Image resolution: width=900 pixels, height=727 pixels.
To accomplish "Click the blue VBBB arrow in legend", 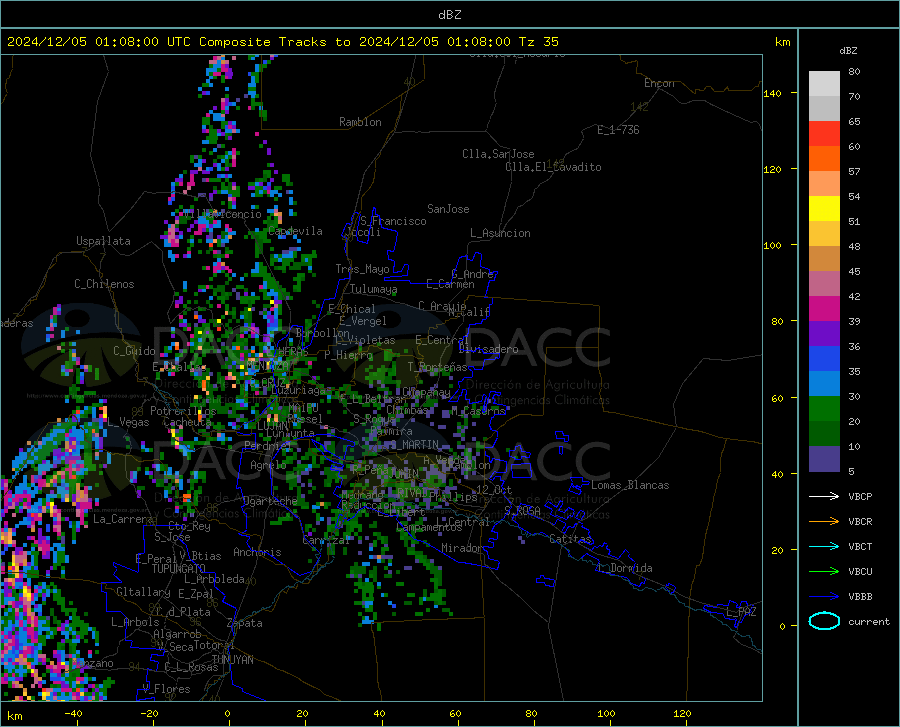I will click(824, 596).
